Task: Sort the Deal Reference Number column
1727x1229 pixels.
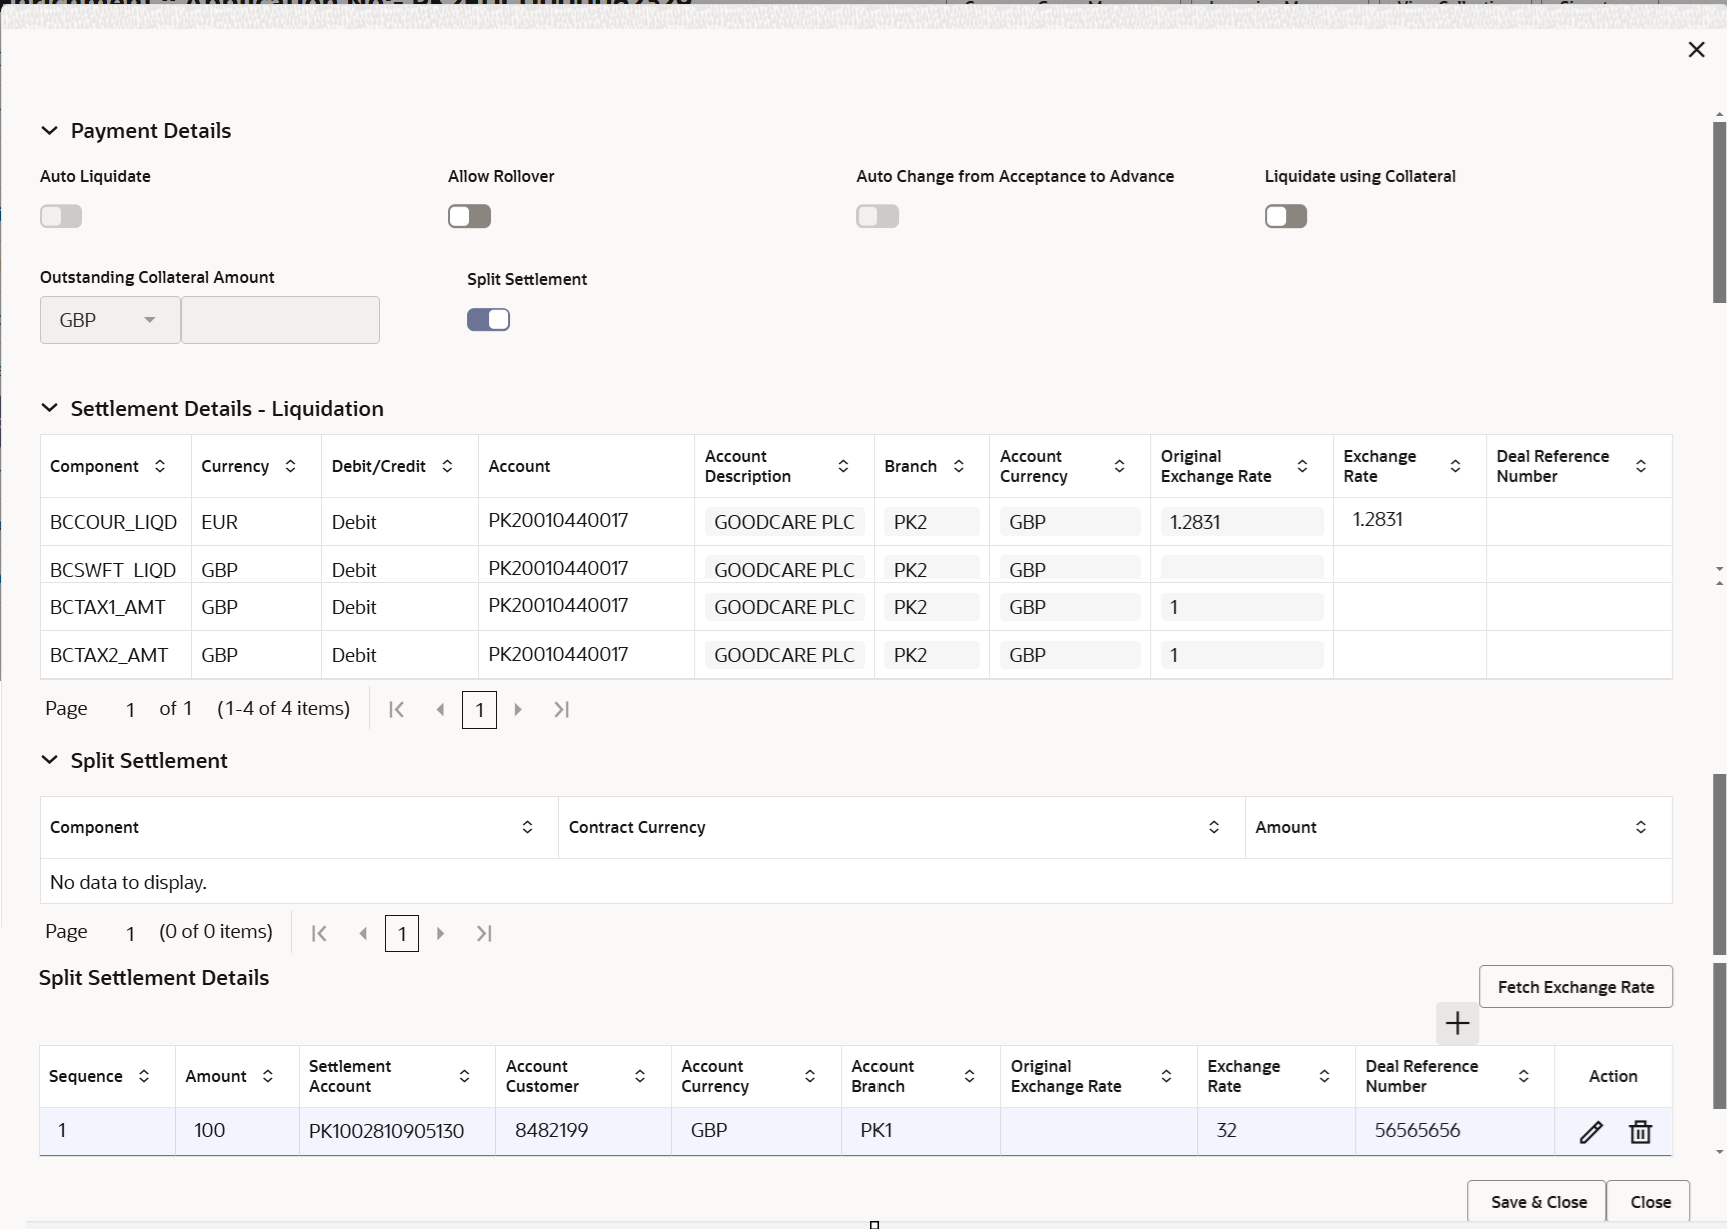Action: [x=1641, y=466]
